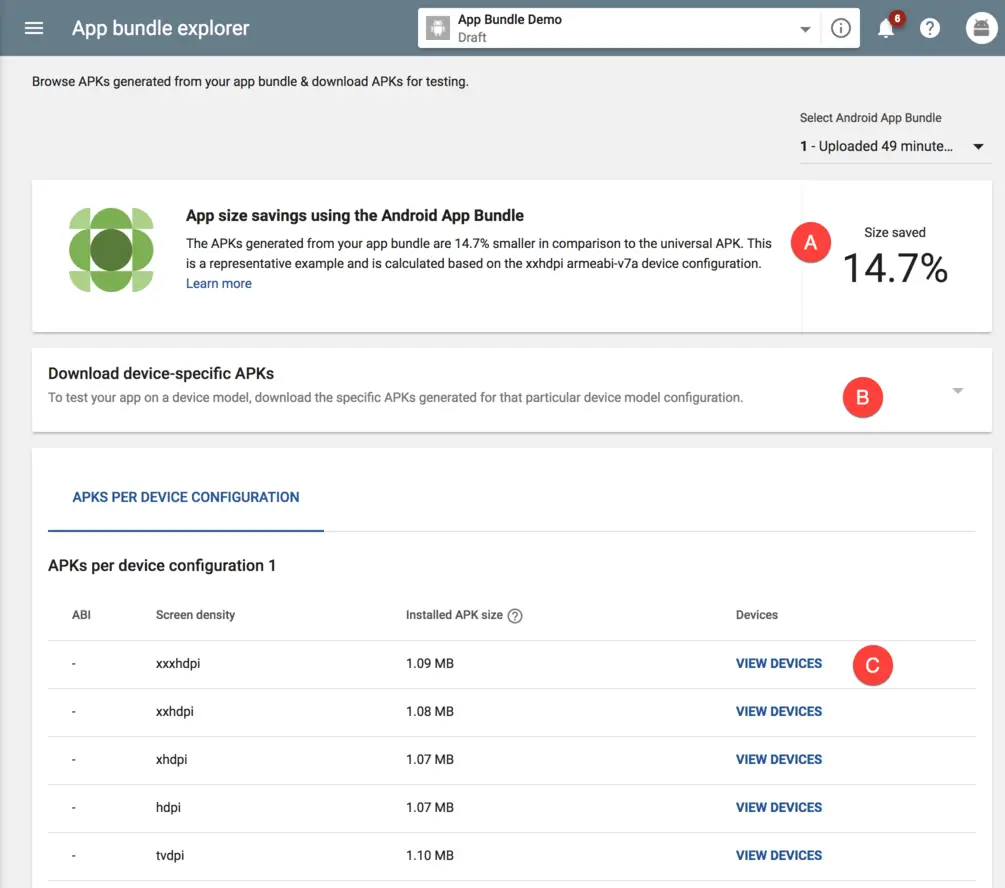The width and height of the screenshot is (1005, 888).
Task: Expand the Download device-specific APKs section
Action: 957,391
